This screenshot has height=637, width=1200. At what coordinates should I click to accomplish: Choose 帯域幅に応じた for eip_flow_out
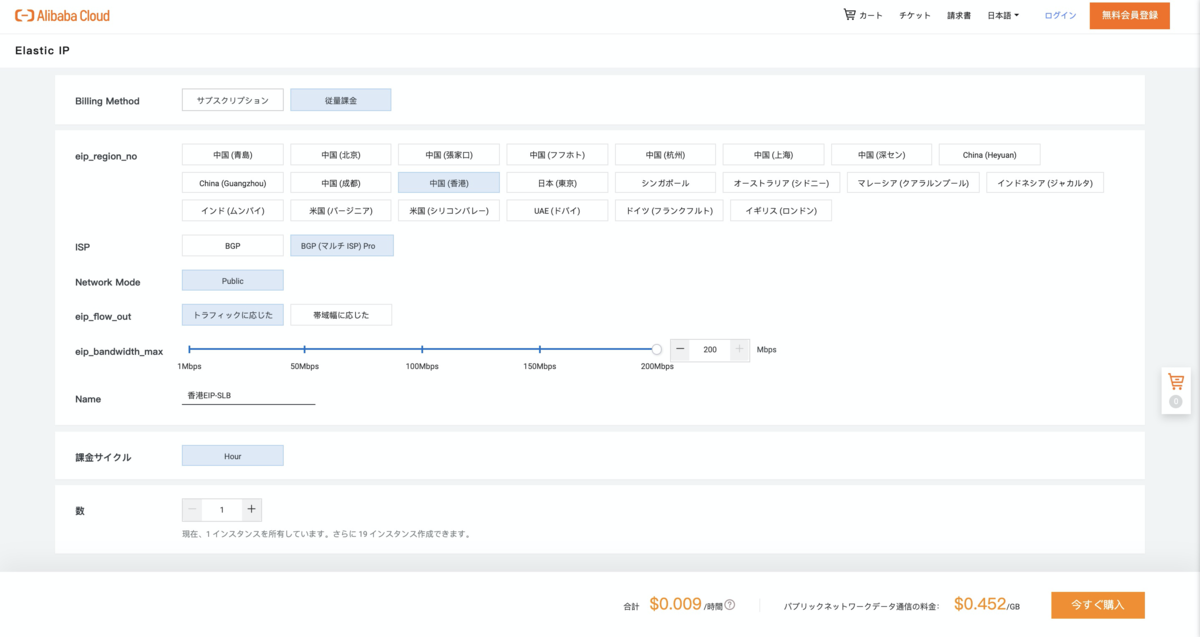click(x=341, y=315)
